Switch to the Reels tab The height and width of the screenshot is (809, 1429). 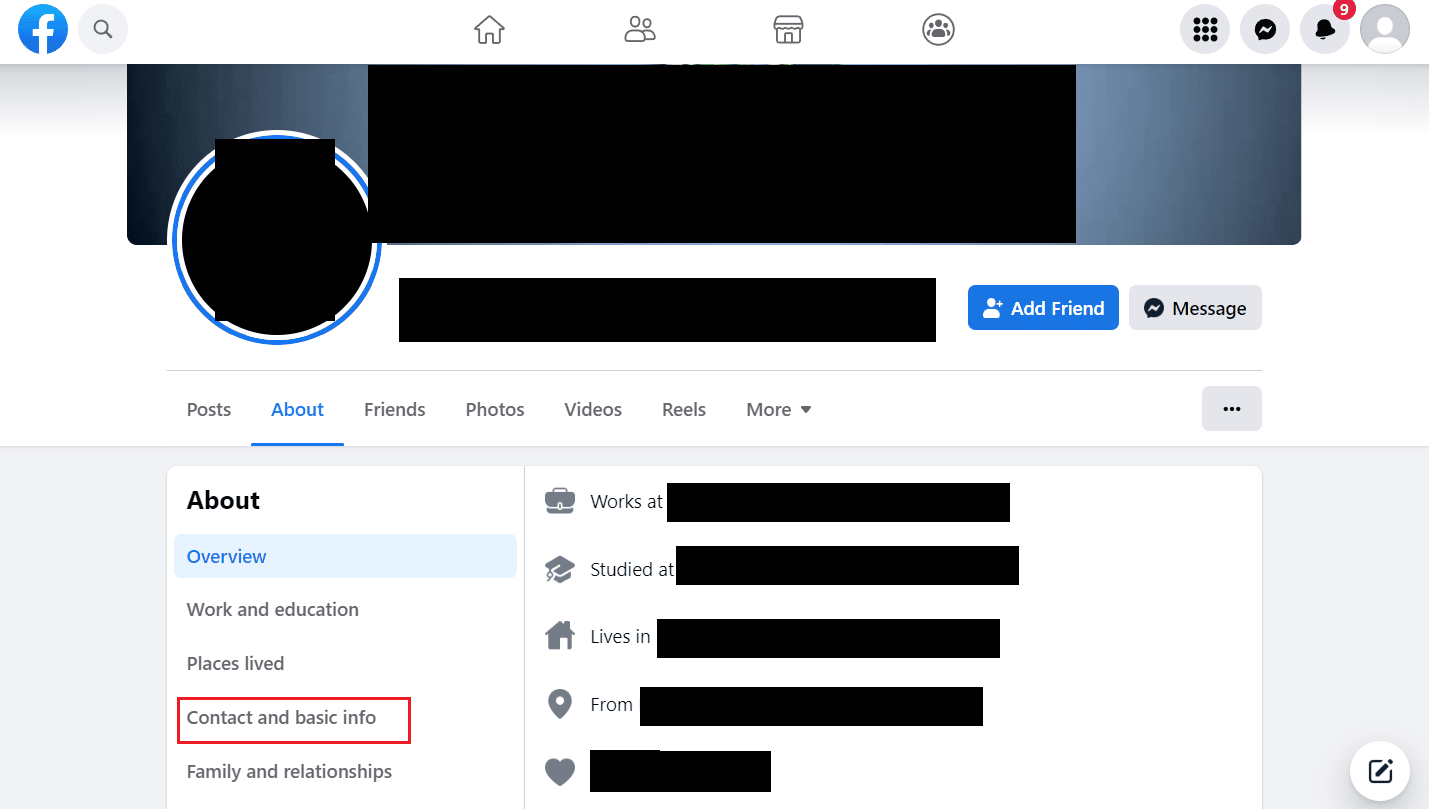coord(683,409)
